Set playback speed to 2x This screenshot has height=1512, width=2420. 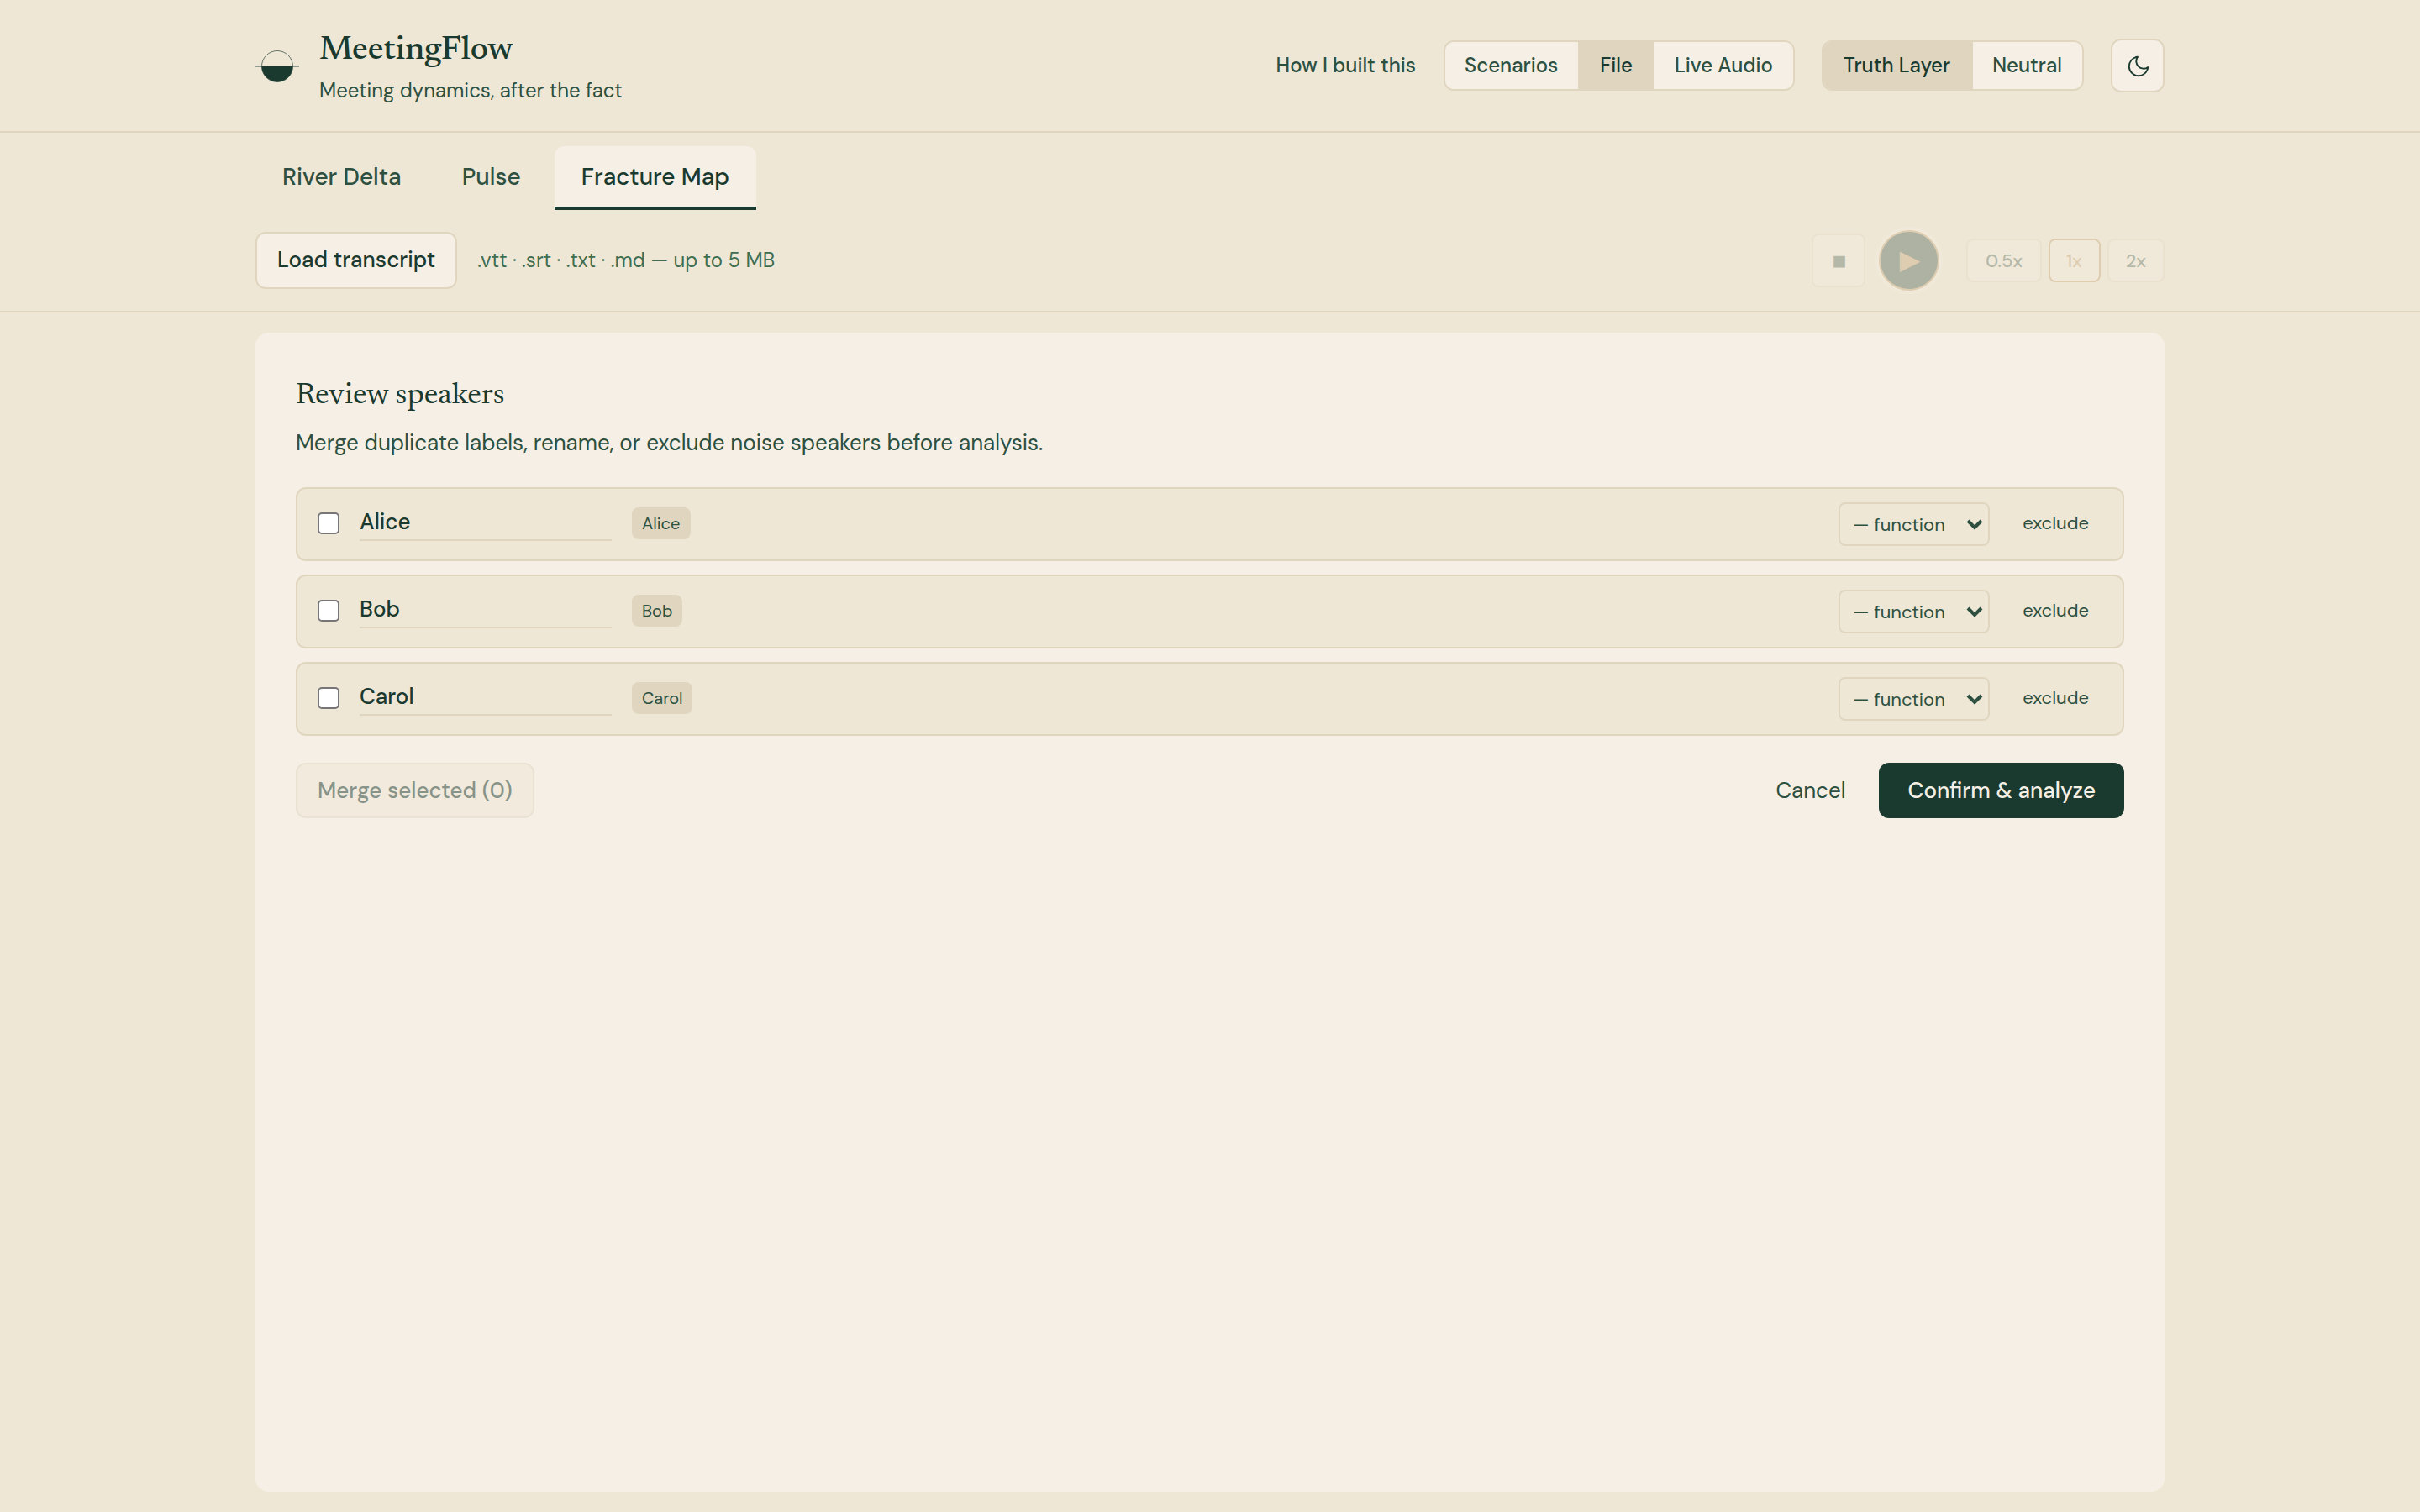[x=2135, y=261]
